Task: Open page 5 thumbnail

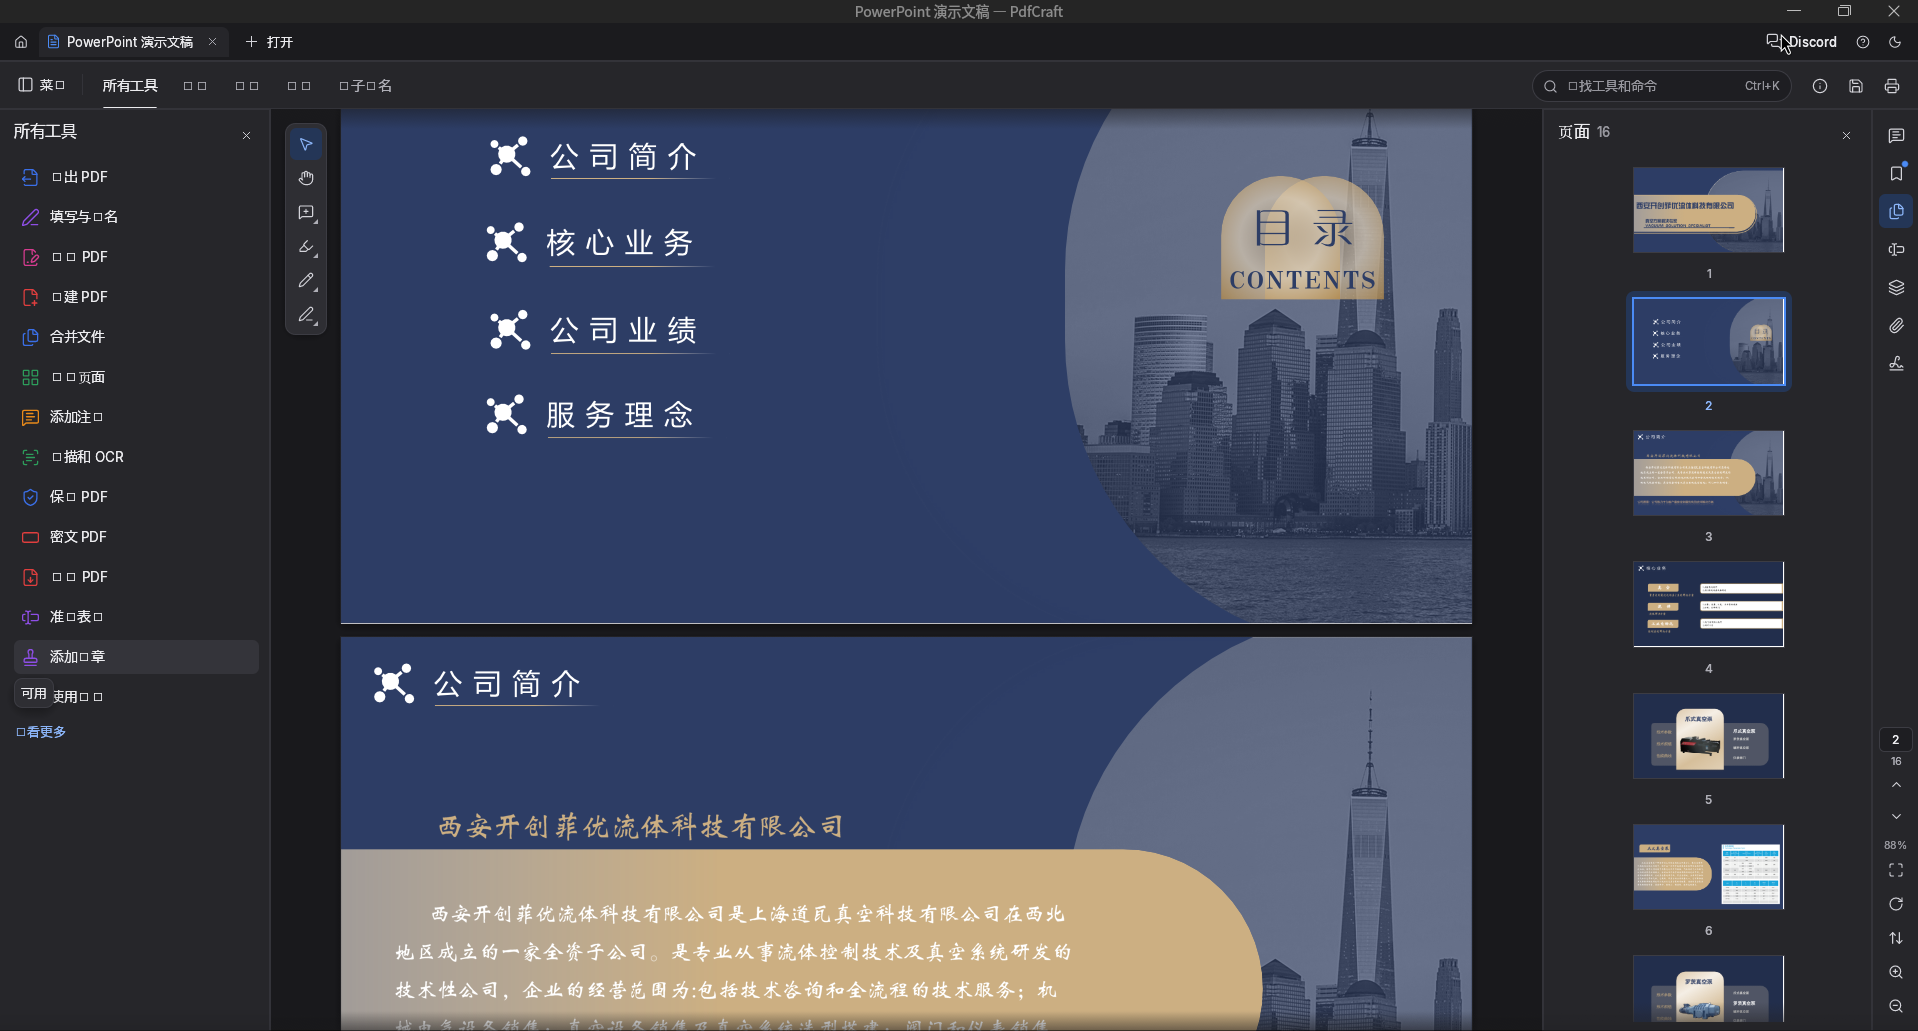Action: [1708, 736]
